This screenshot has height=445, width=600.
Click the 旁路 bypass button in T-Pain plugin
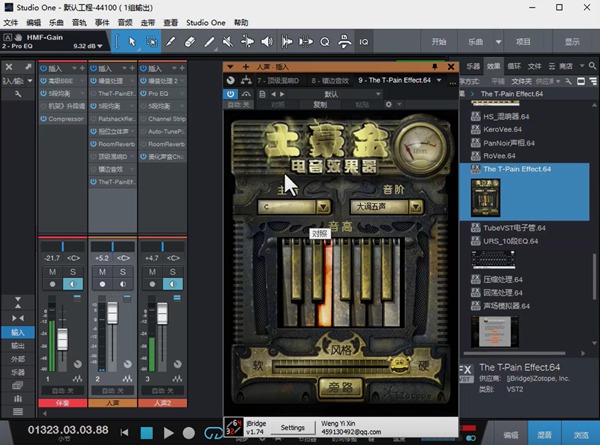point(340,388)
